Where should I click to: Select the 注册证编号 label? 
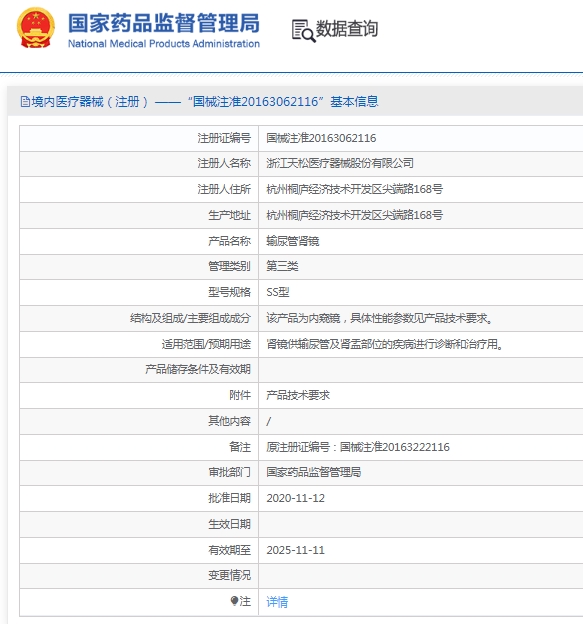click(x=224, y=138)
